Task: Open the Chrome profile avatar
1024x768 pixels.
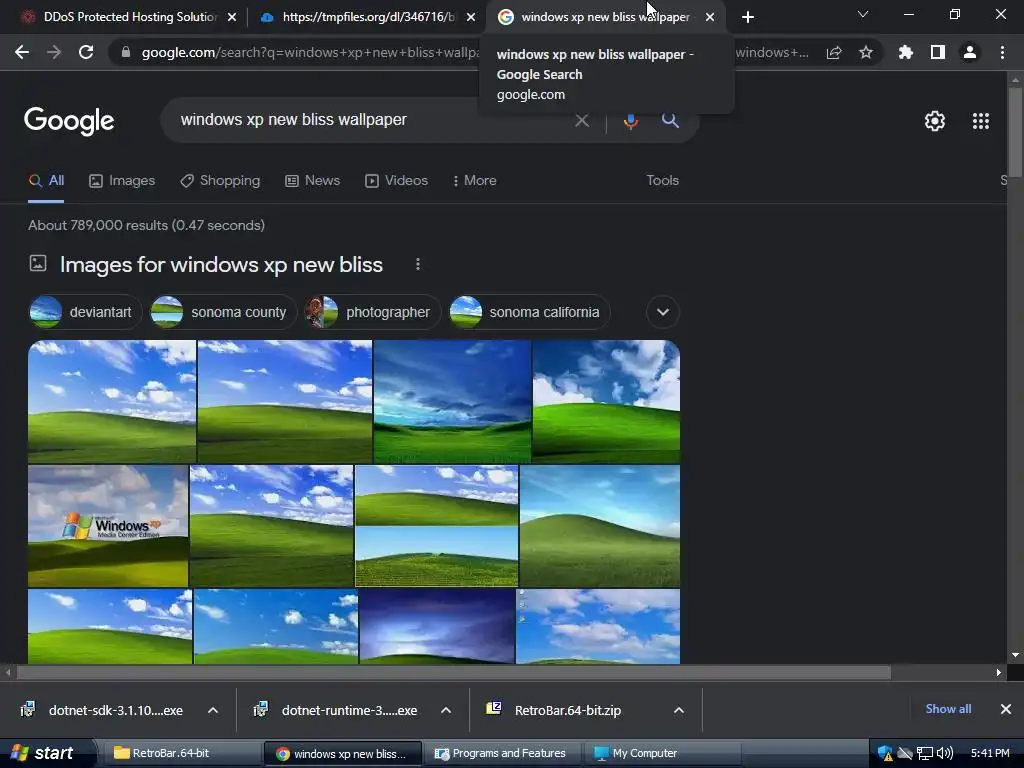Action: tap(970, 52)
